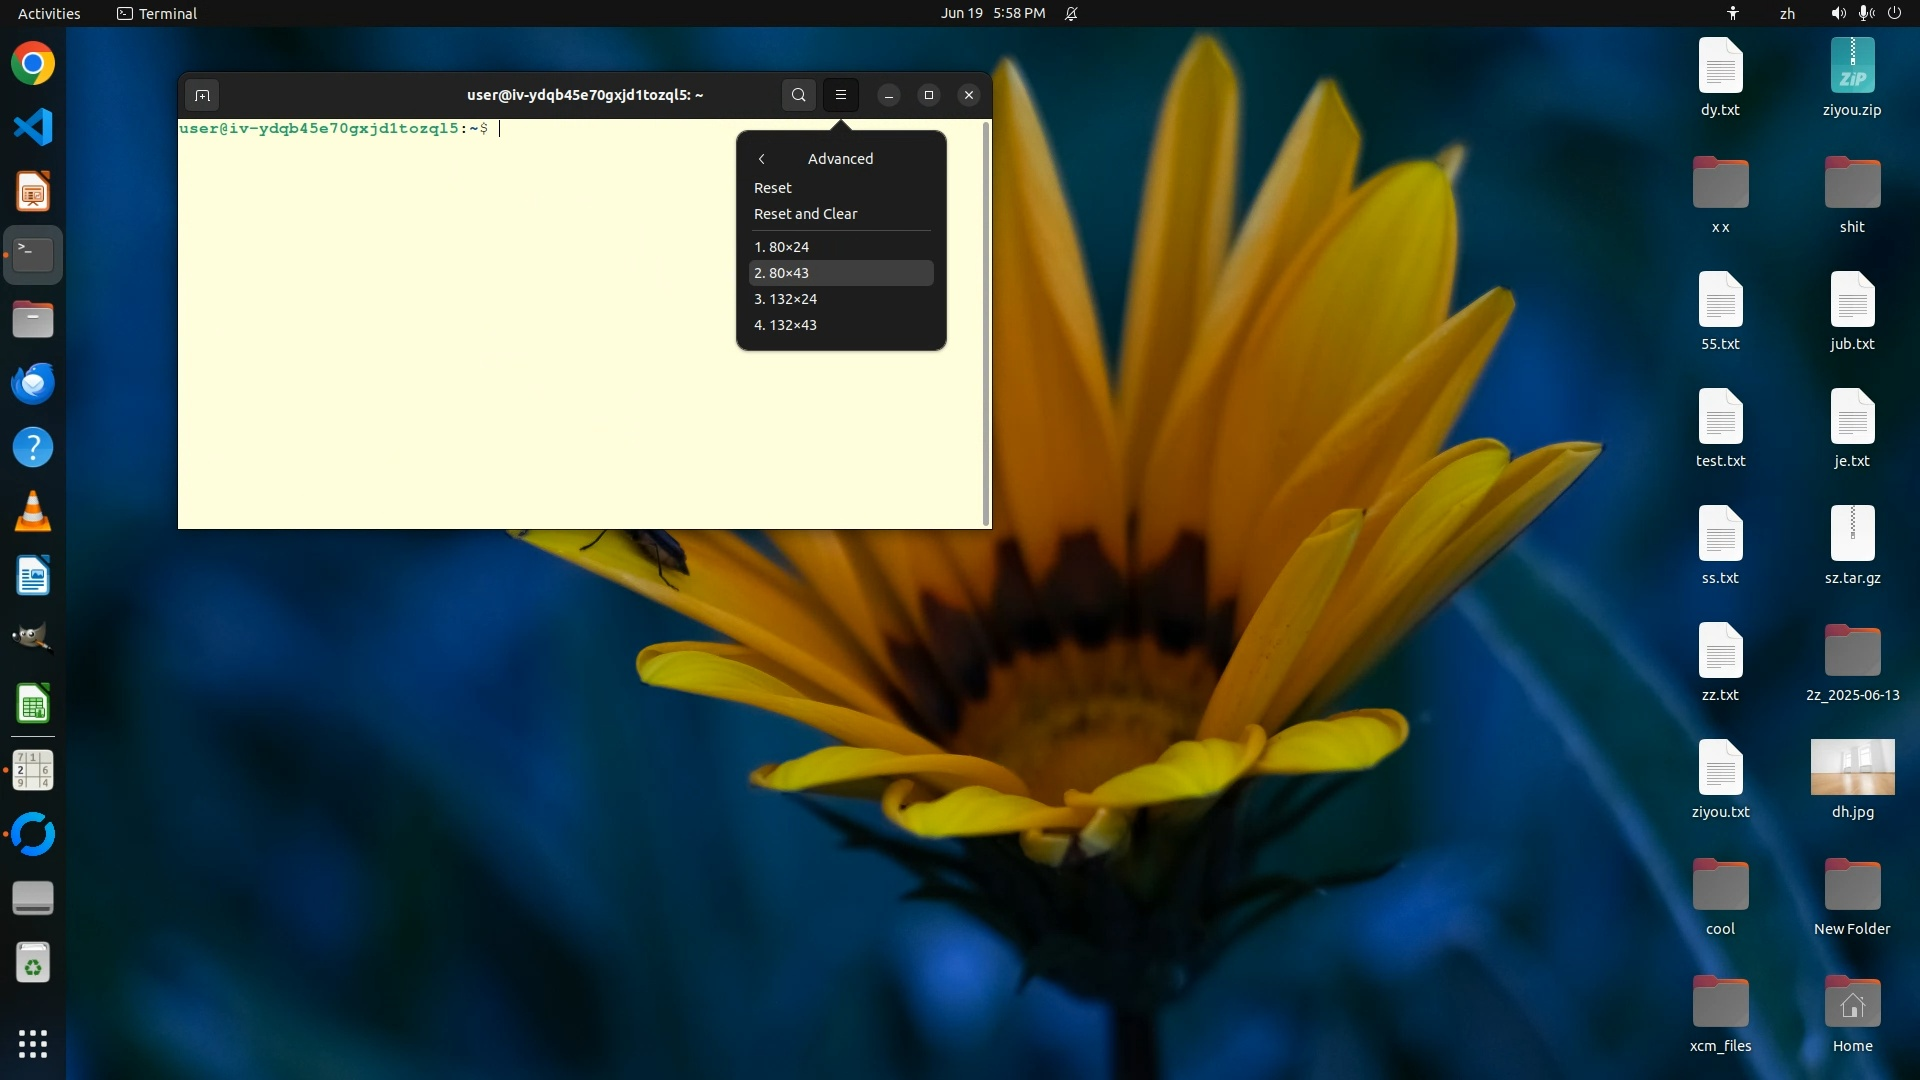Set terminal size to 132×43
The height and width of the screenshot is (1080, 1920).
(x=786, y=325)
